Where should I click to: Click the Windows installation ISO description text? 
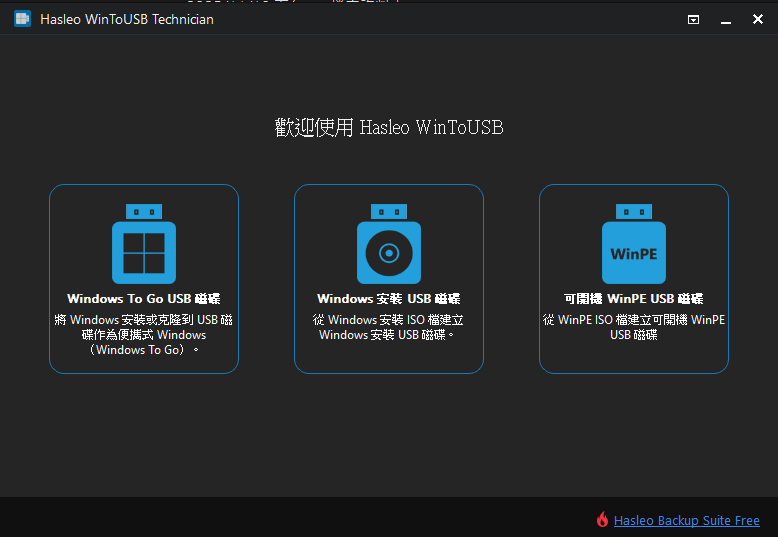[389, 327]
